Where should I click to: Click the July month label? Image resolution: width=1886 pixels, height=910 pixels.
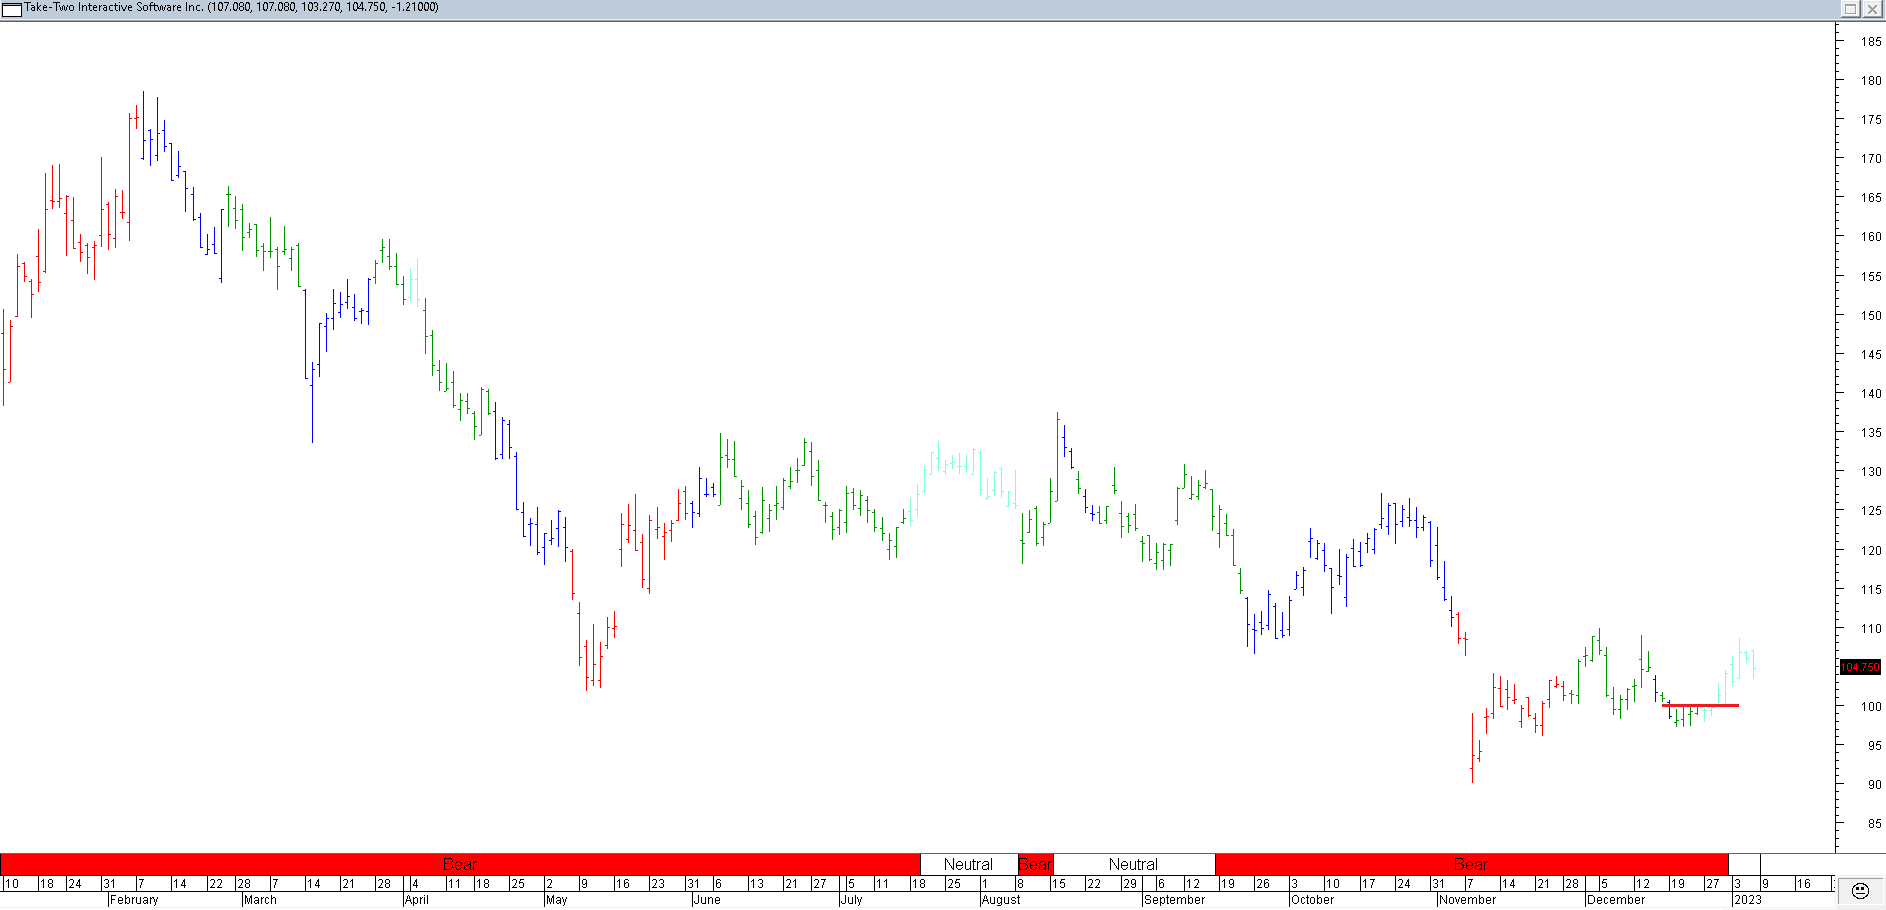coord(852,900)
